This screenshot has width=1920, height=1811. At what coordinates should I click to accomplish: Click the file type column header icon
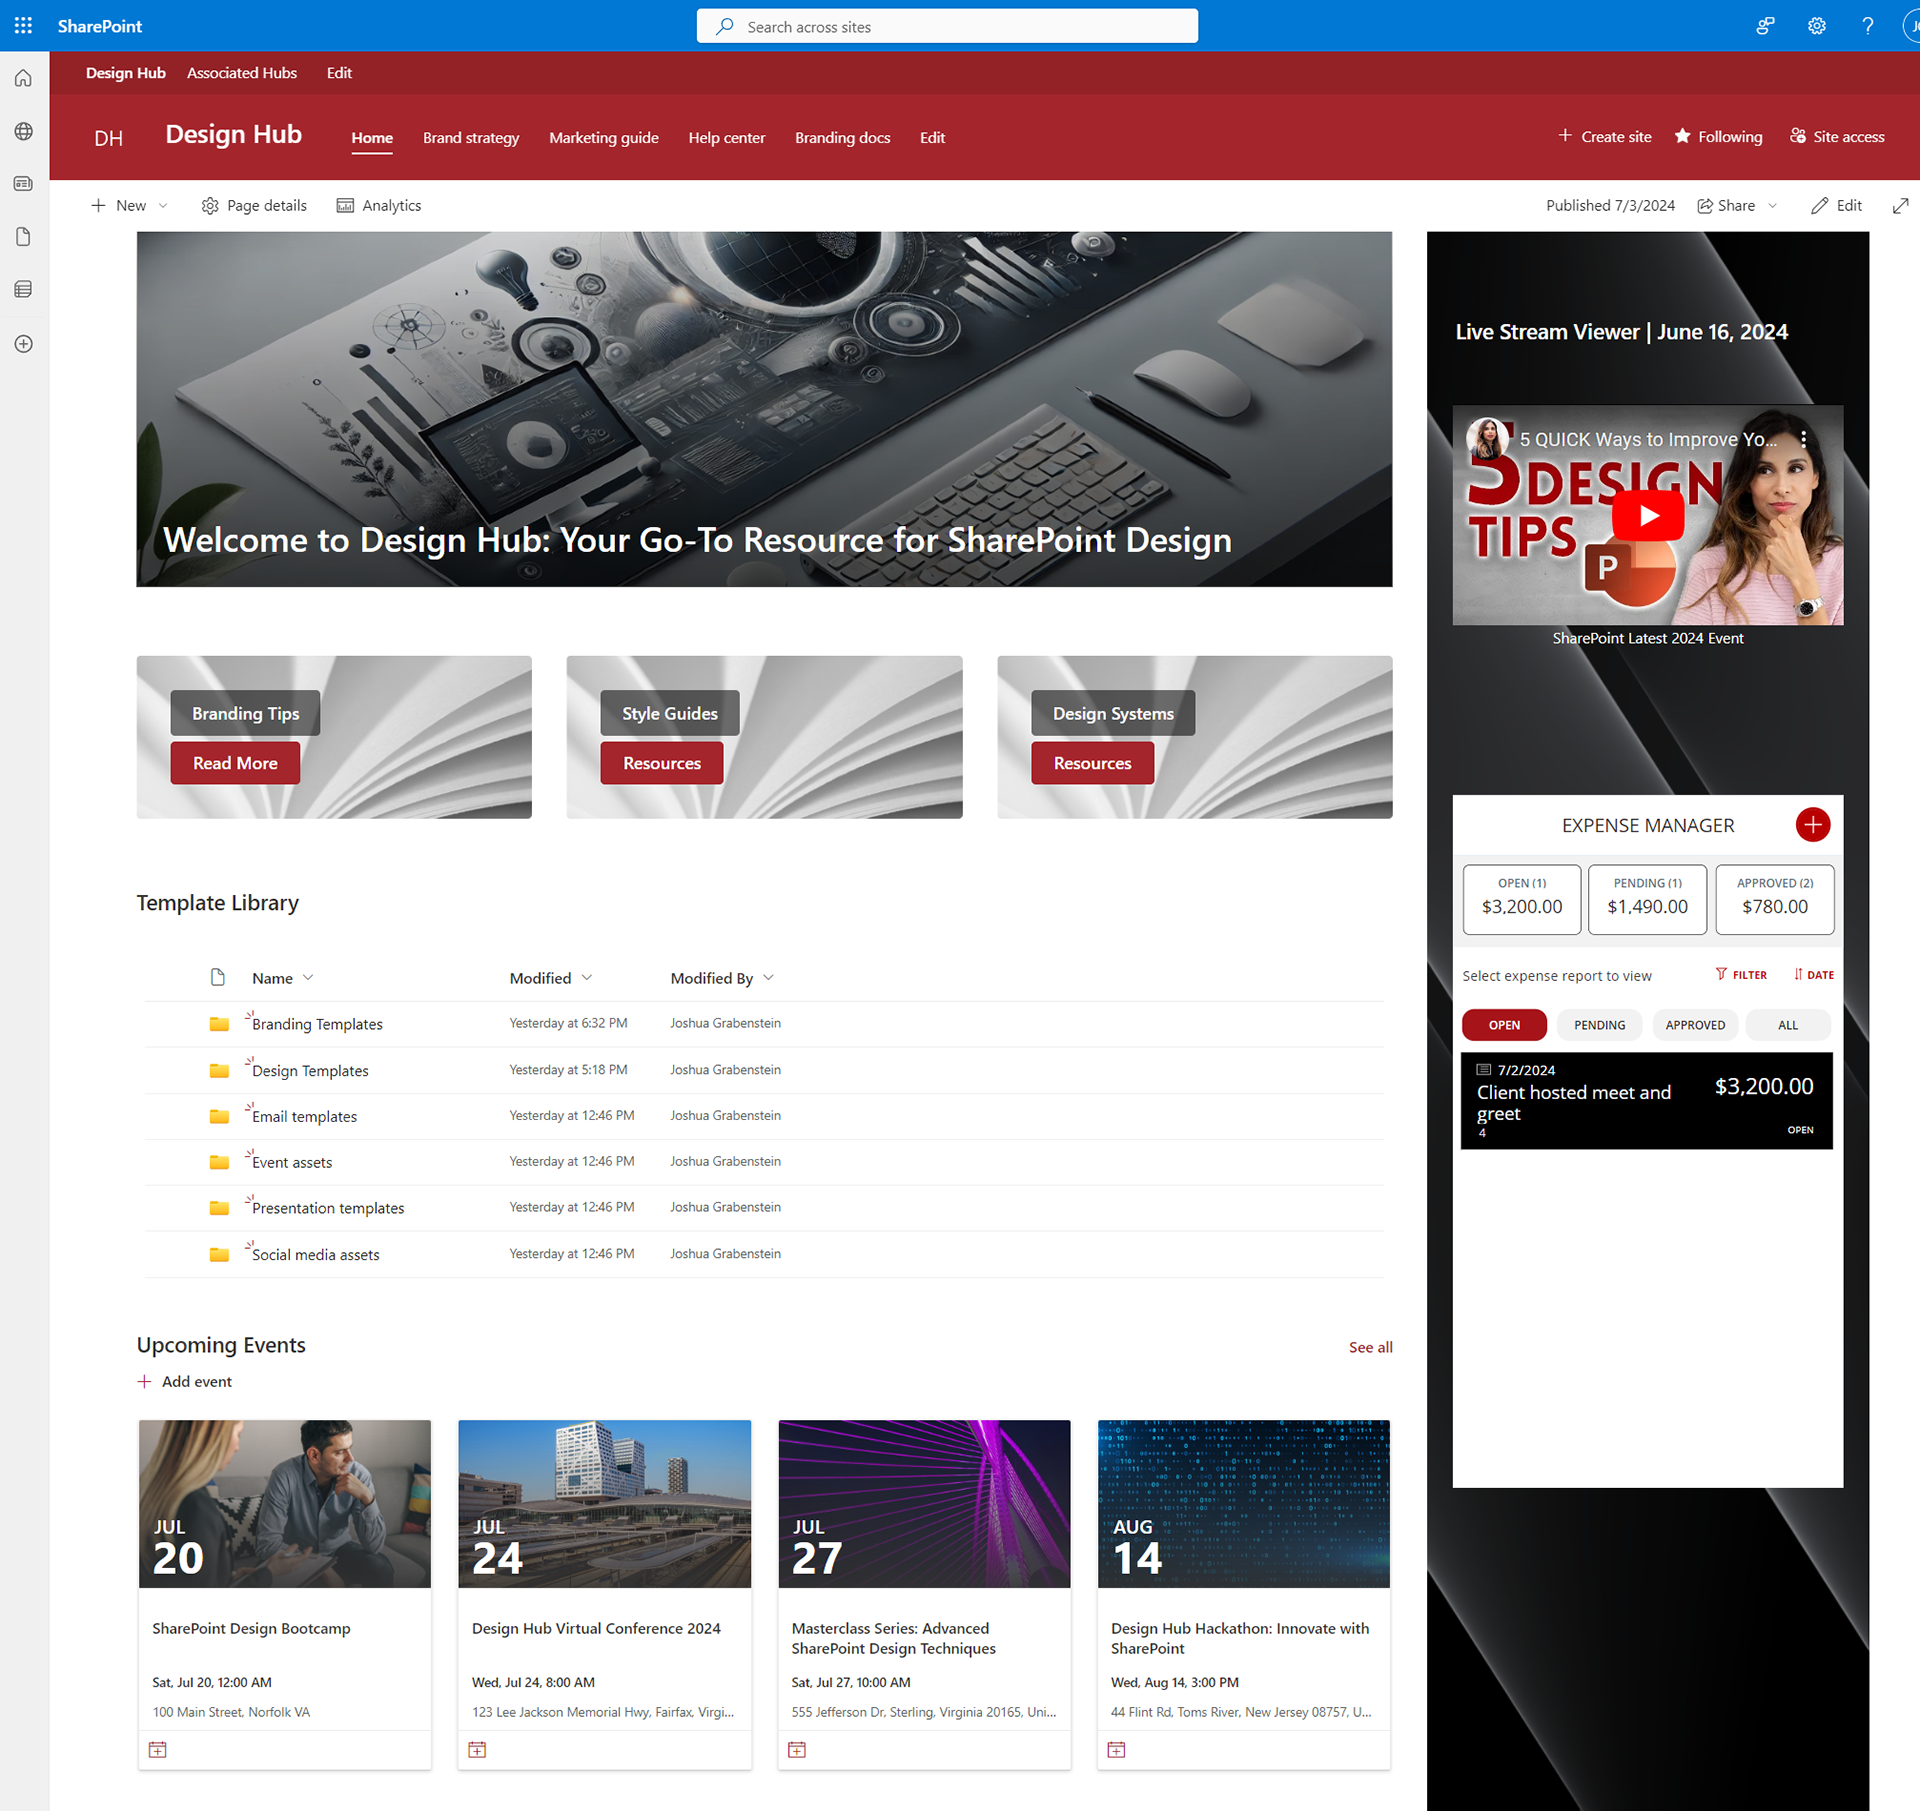click(x=218, y=977)
